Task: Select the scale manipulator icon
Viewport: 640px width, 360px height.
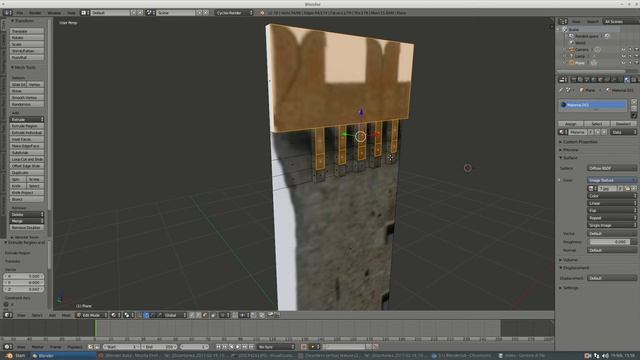Action: point(158,315)
